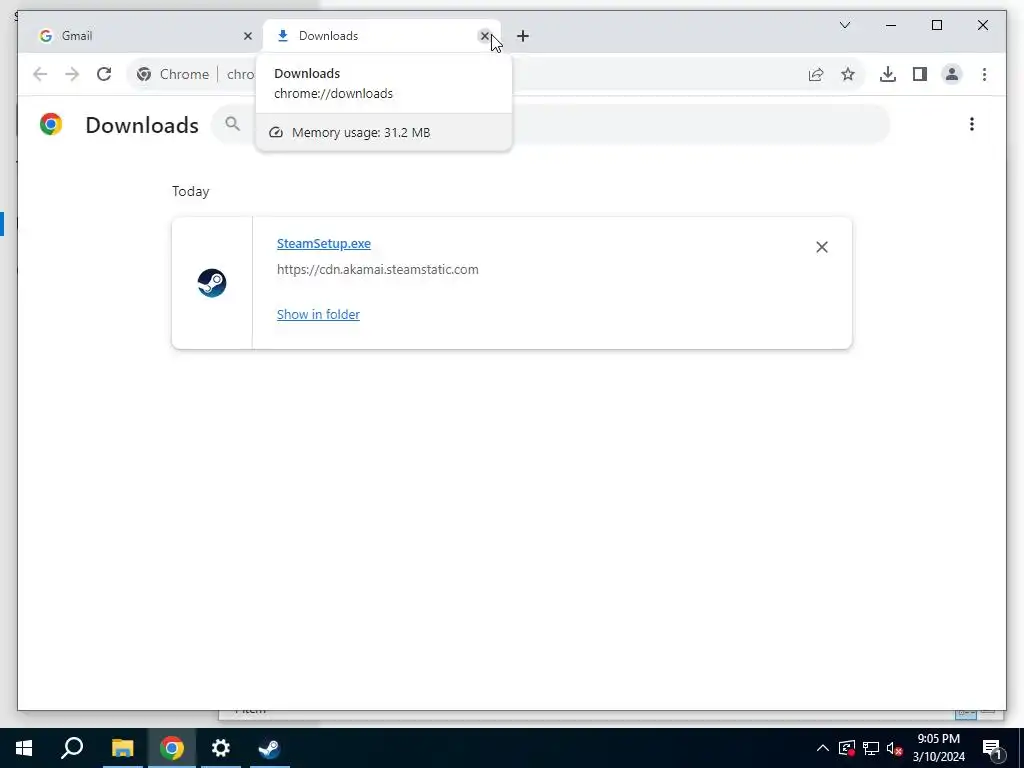Click the Today date heading

(191, 191)
